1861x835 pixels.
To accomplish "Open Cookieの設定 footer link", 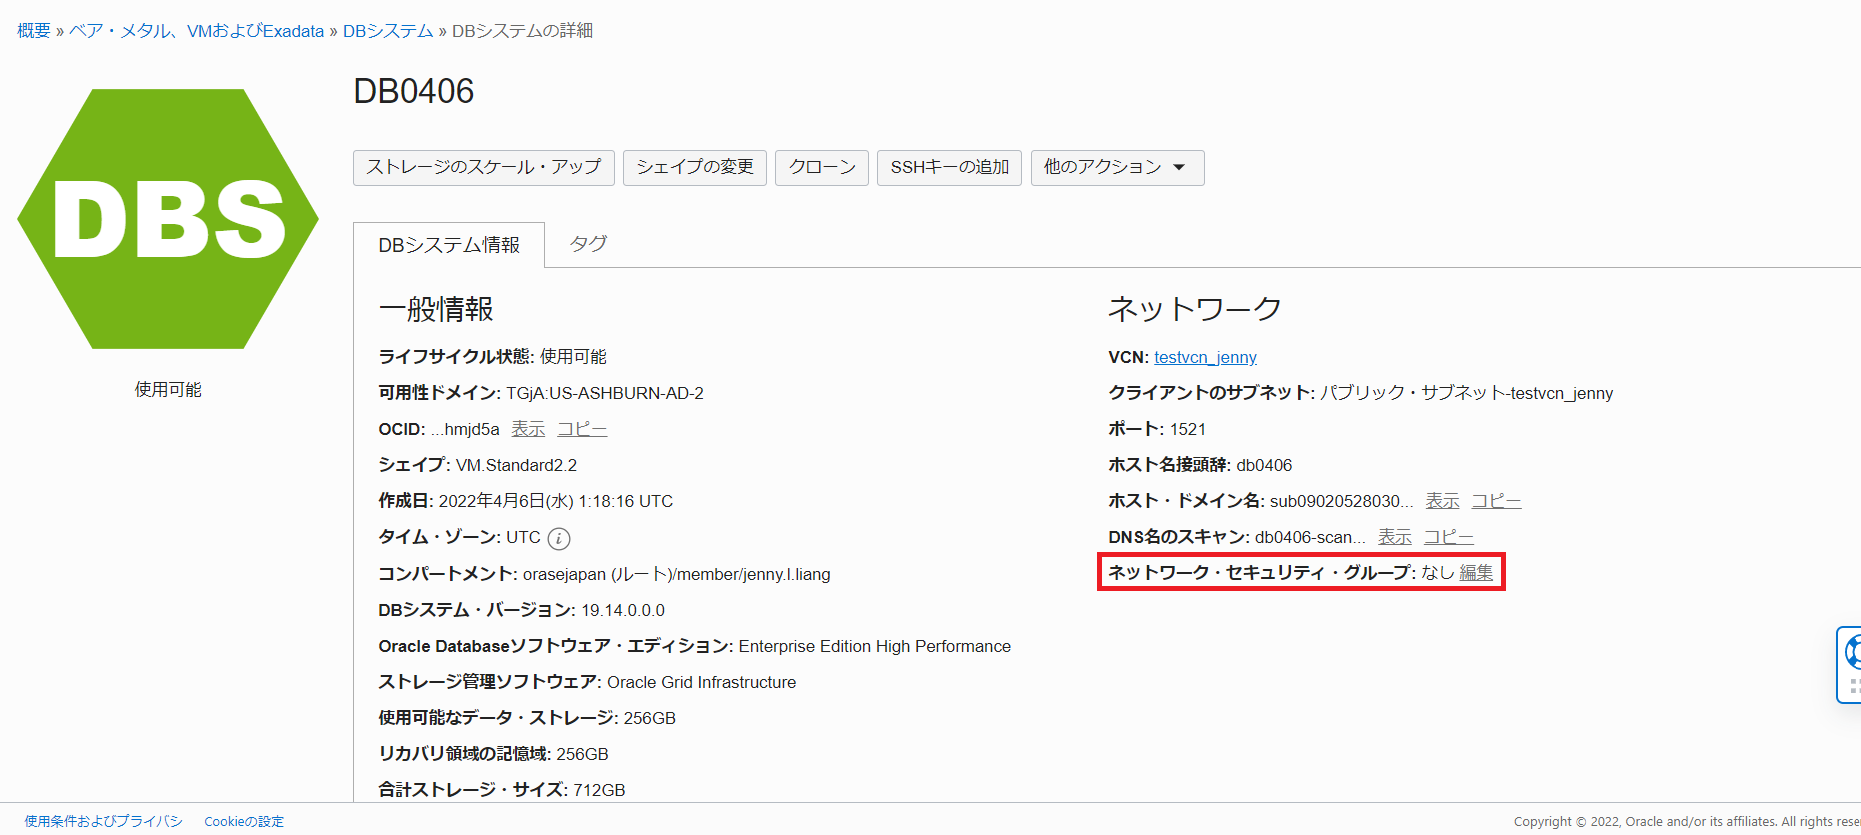I will click(244, 821).
